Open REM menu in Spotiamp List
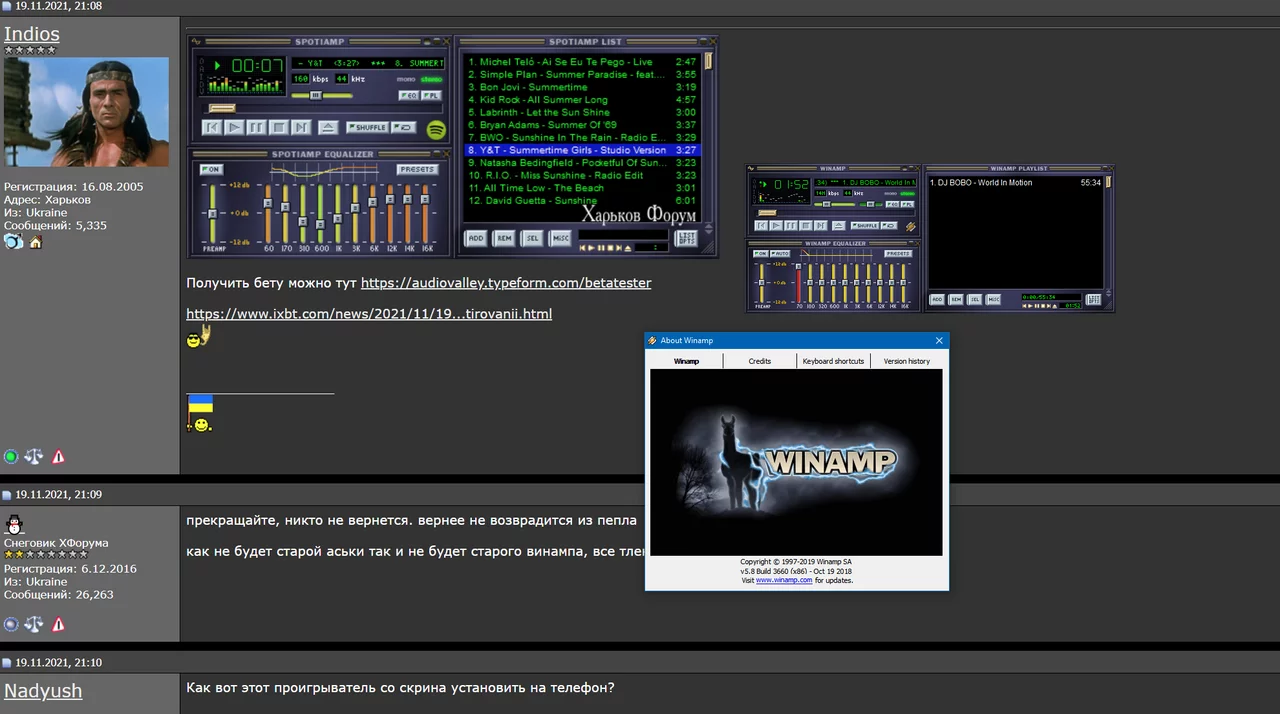 pos(504,238)
